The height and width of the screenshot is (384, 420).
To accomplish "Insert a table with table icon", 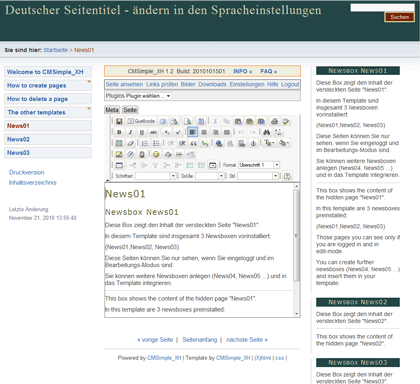I will pyautogui.click(x=119, y=165).
